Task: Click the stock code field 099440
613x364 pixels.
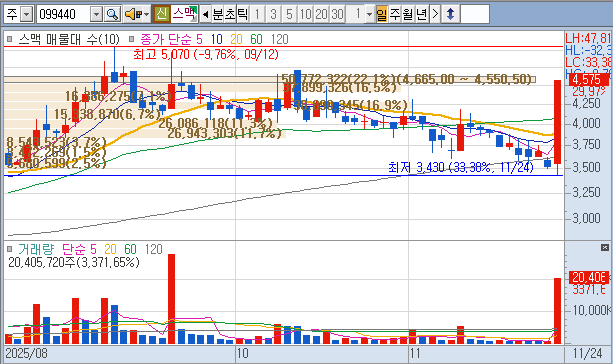Action: tap(65, 14)
